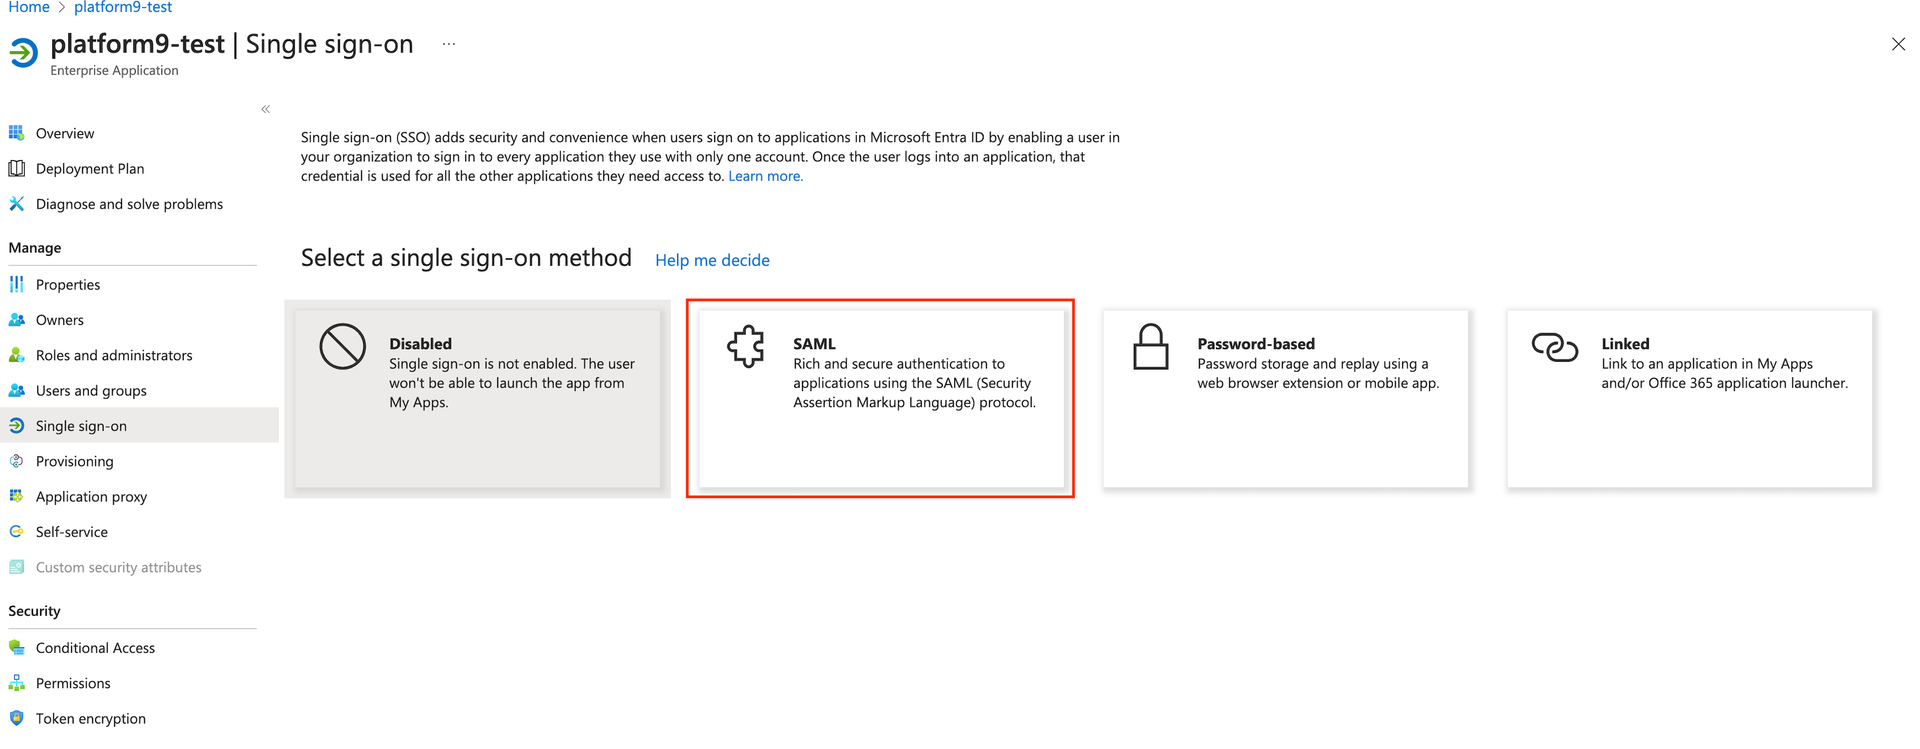Select the SAML sign-on method card
Image resolution: width=1920 pixels, height=749 pixels.
(x=880, y=398)
